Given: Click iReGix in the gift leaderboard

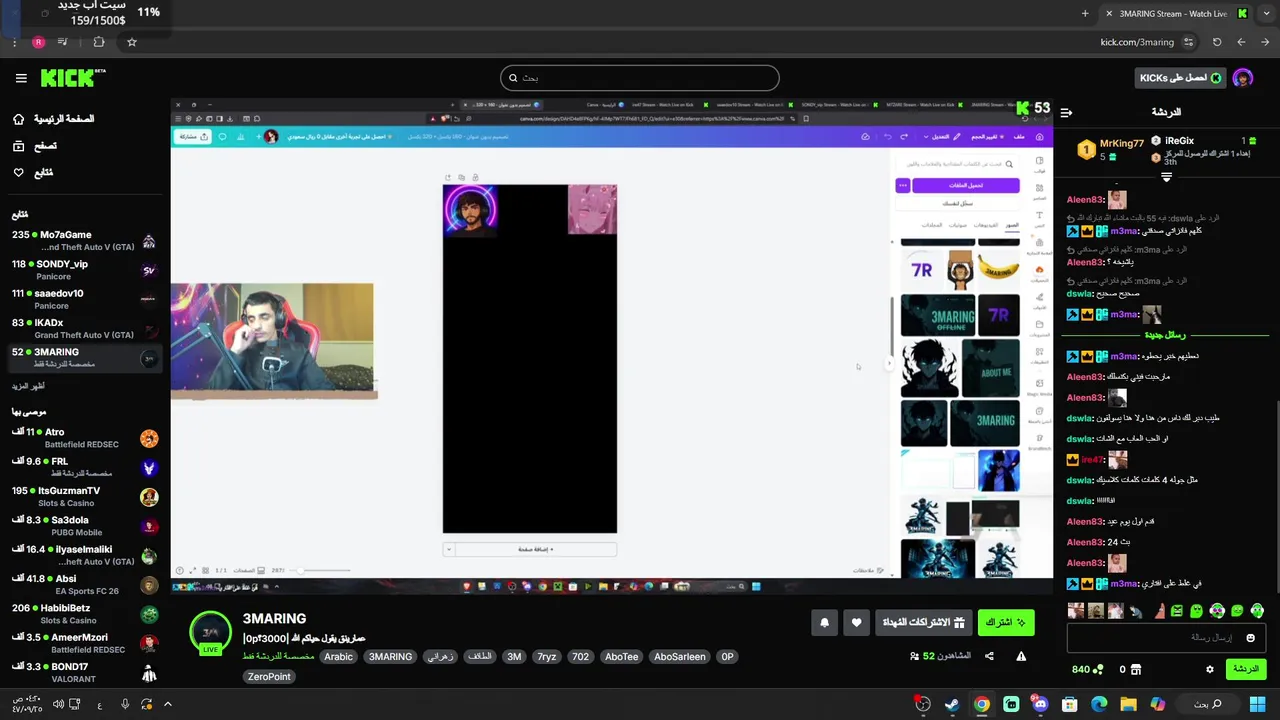Looking at the screenshot, I should (x=1179, y=141).
